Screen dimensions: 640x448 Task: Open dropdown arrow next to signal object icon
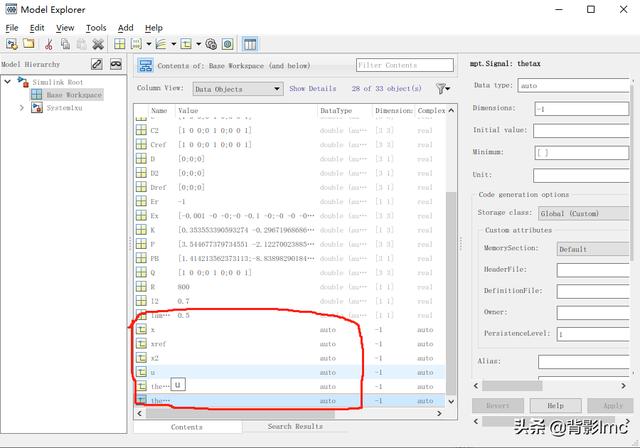[x=198, y=44]
